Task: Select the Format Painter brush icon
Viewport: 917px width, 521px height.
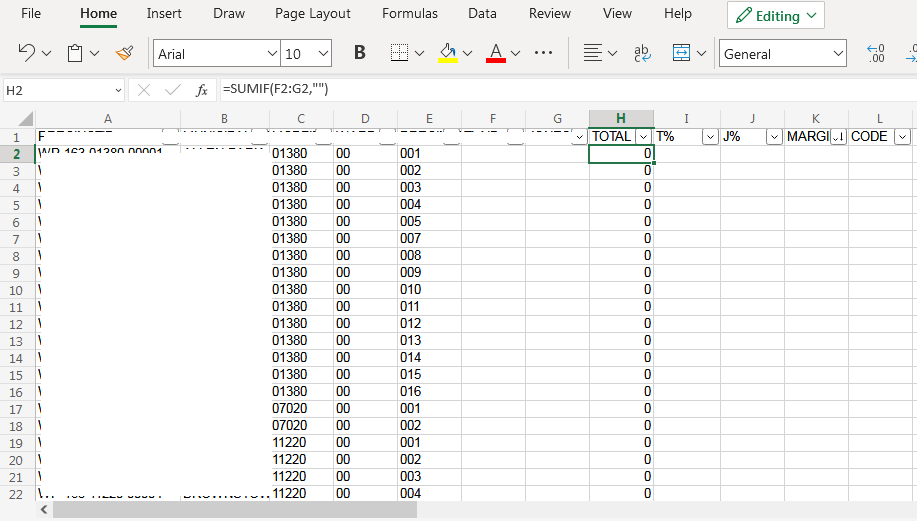Action: click(125, 53)
